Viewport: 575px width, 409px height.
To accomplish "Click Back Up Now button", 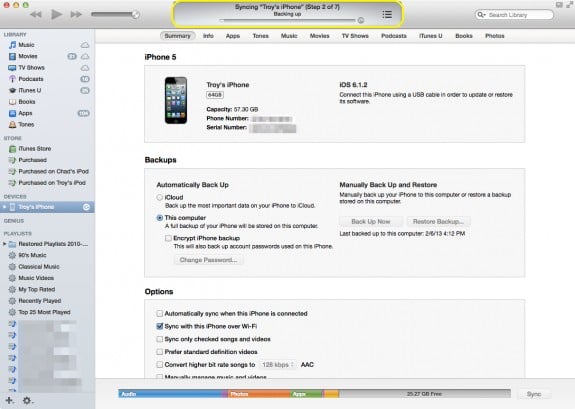I will (x=371, y=222).
